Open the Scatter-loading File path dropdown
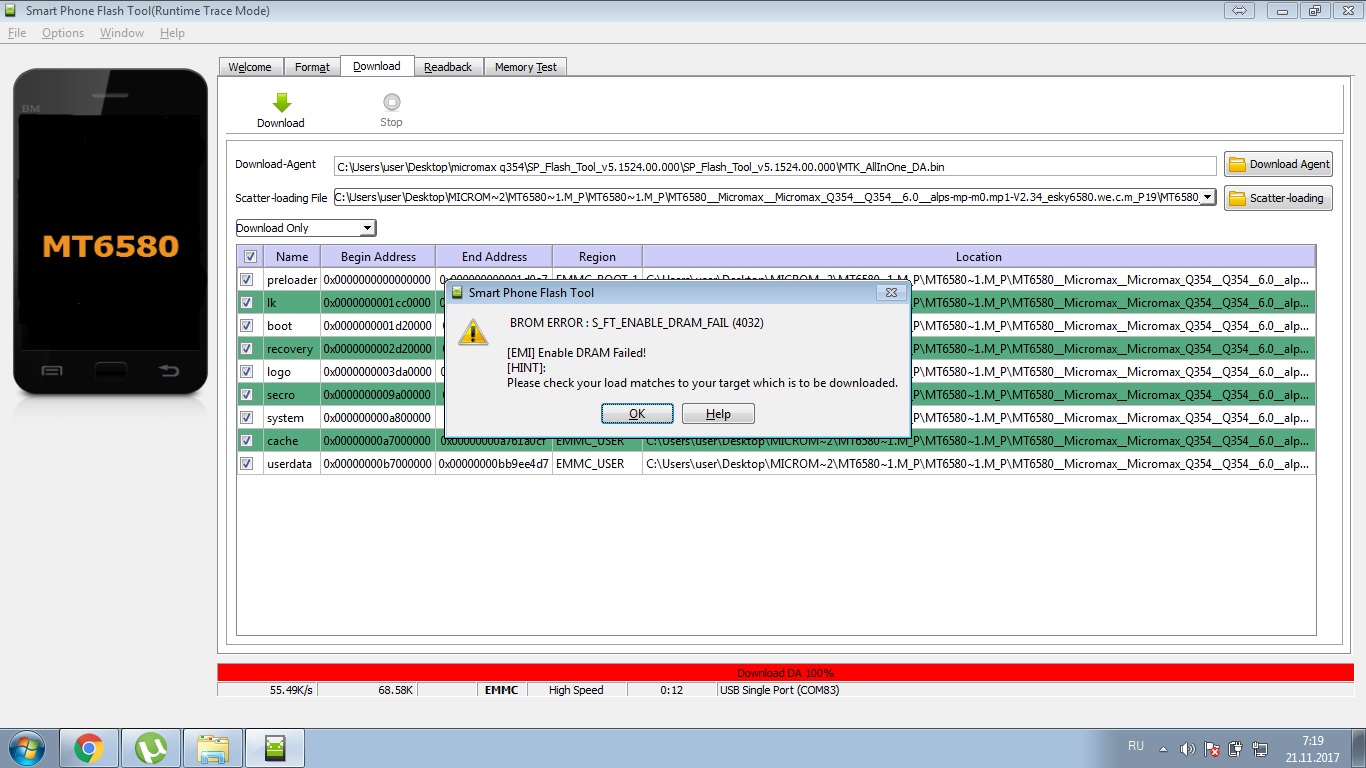Image resolution: width=1366 pixels, height=768 pixels. [x=1207, y=197]
